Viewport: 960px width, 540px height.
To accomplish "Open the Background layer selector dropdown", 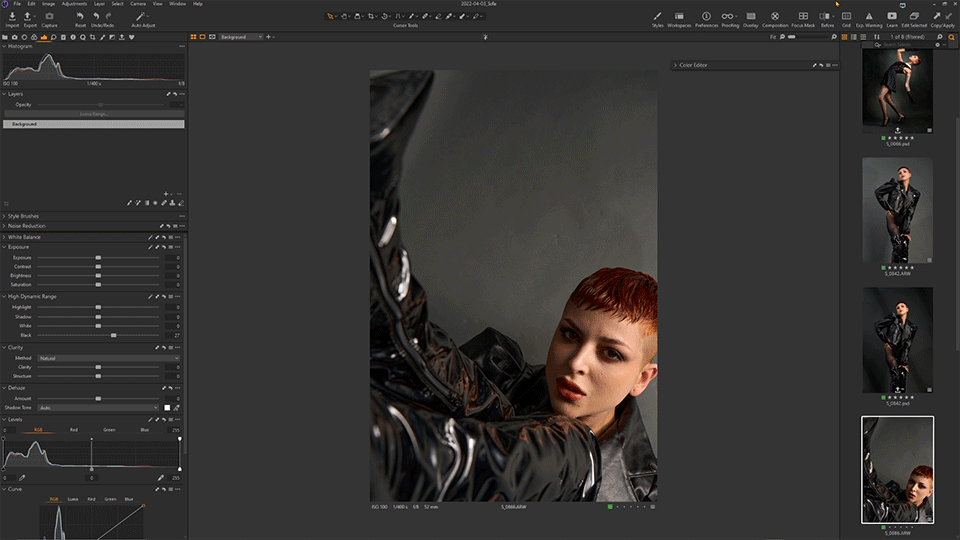I will tap(241, 37).
